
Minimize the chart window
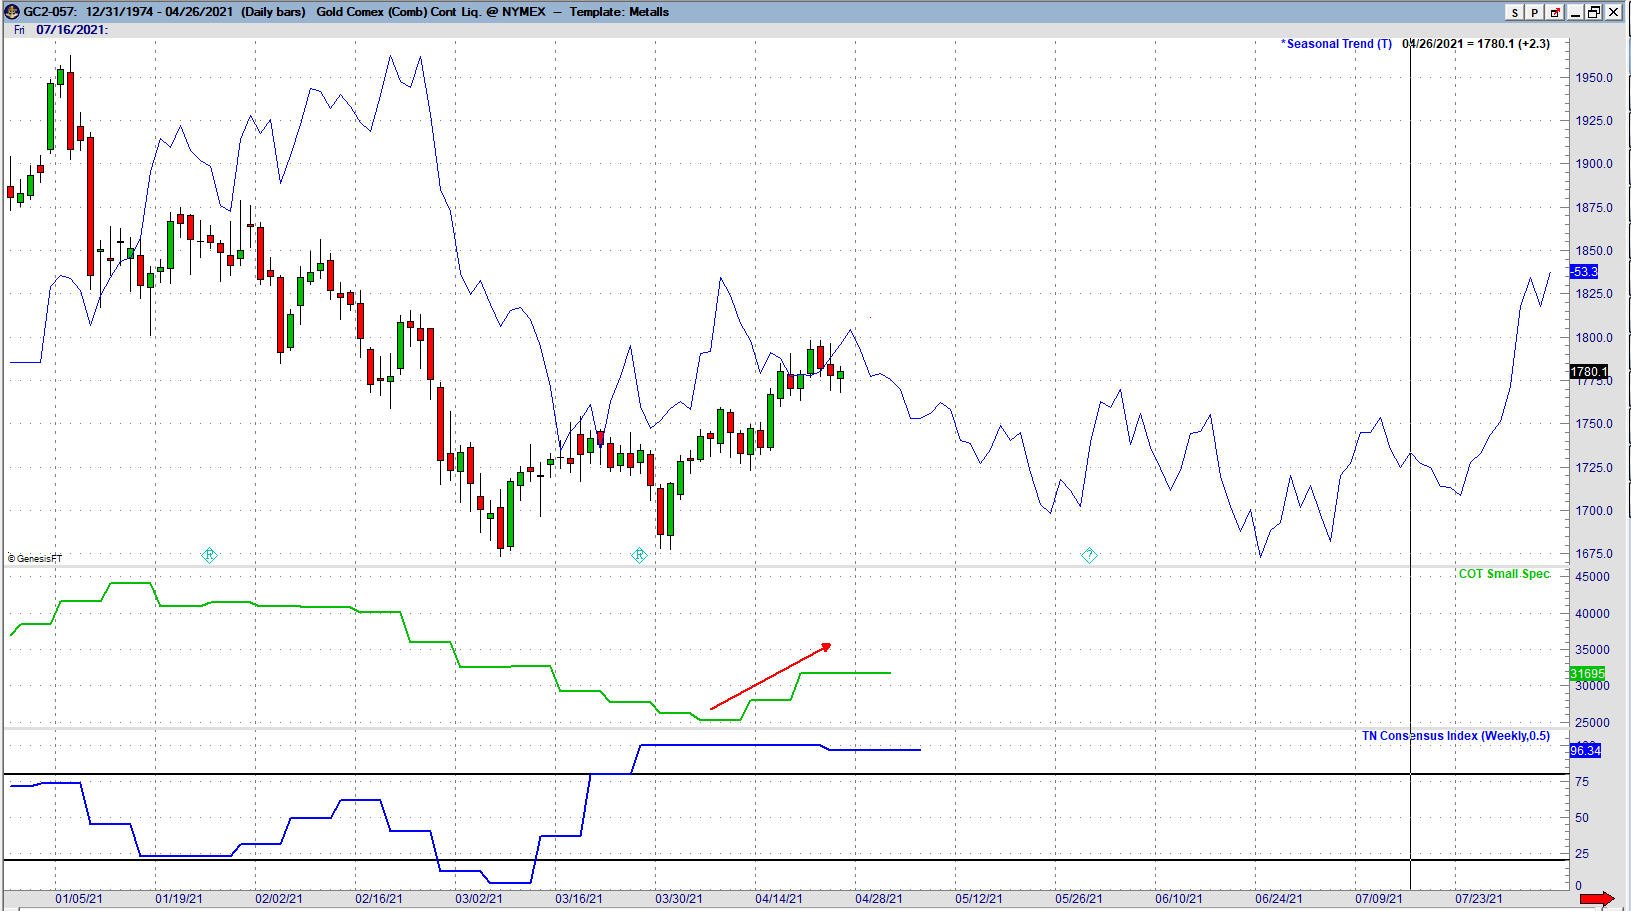[1575, 12]
